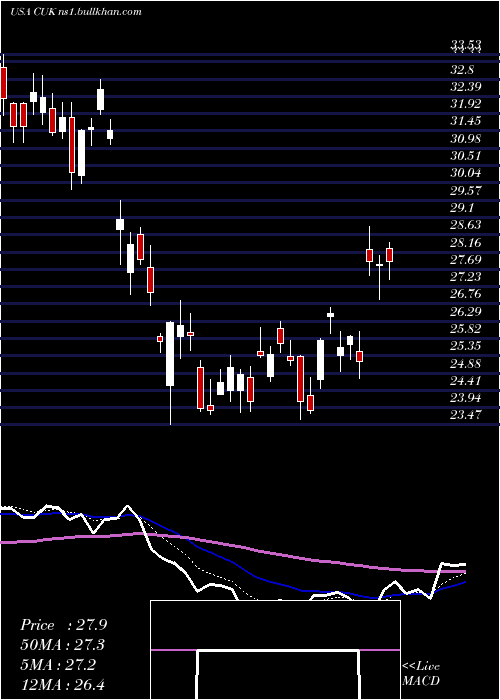Select the 30.51 price label
Image resolution: width=500 pixels, height=700 pixels.
coord(466,156)
